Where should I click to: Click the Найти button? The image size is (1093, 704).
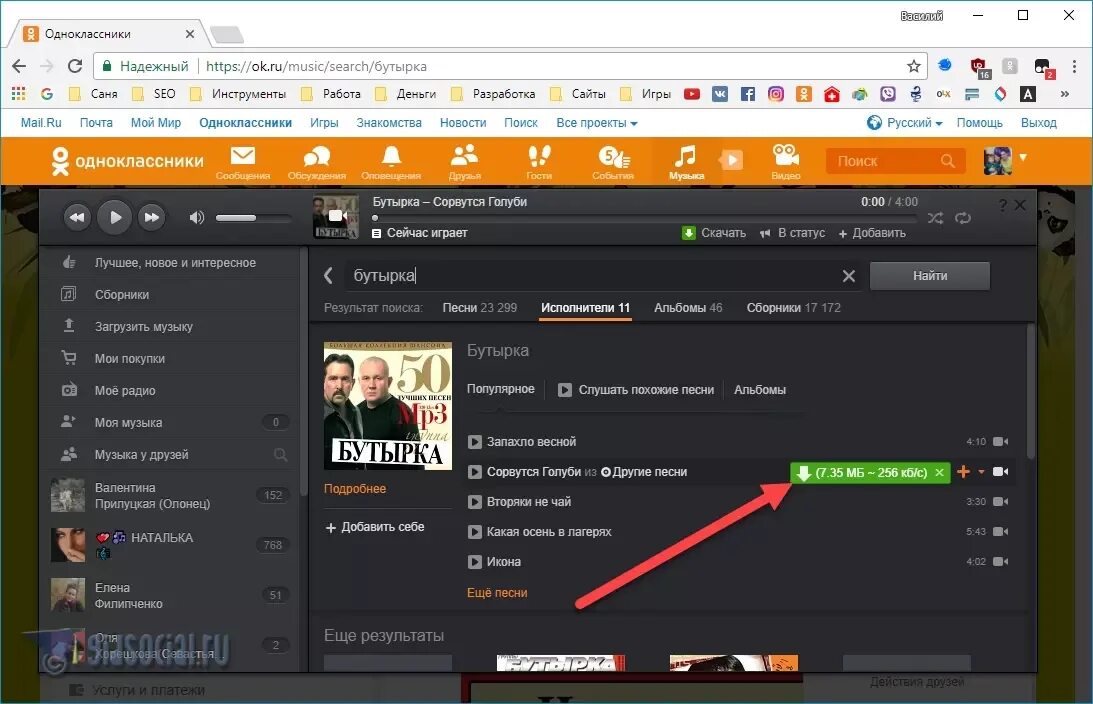point(930,276)
